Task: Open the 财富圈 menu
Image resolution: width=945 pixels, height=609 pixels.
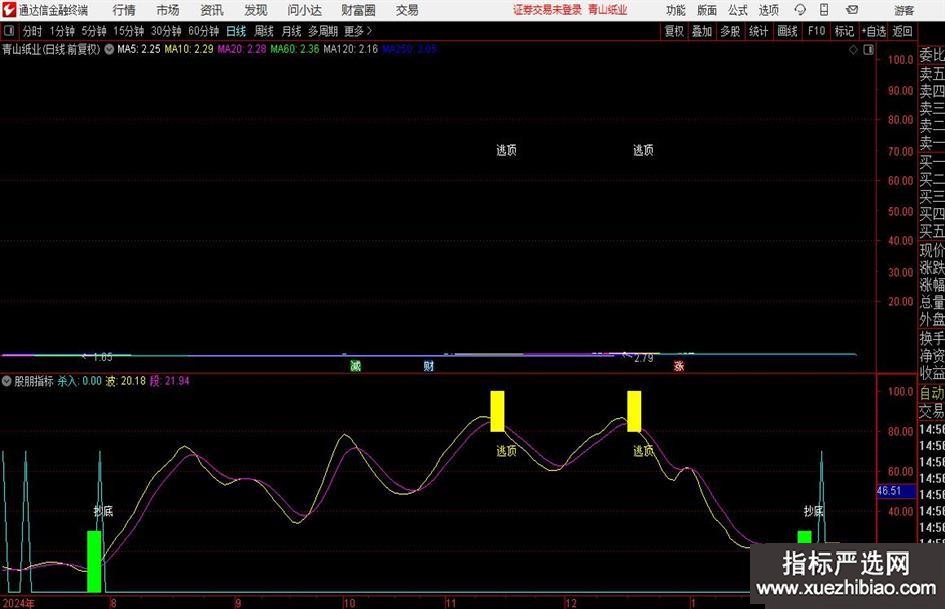Action: pos(358,10)
